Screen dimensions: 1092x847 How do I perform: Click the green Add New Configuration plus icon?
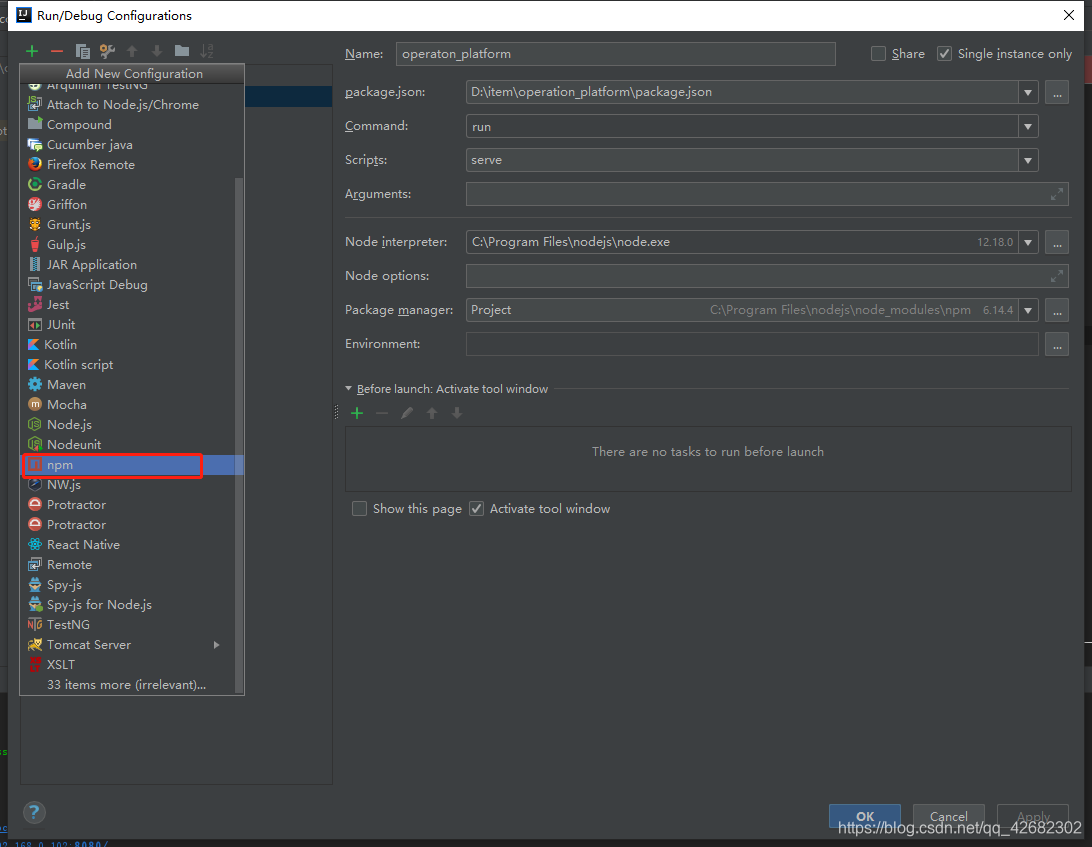tap(31, 51)
